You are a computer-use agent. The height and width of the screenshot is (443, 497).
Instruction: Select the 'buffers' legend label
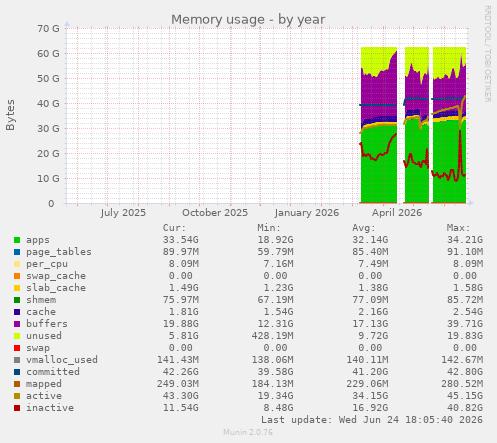[47, 324]
